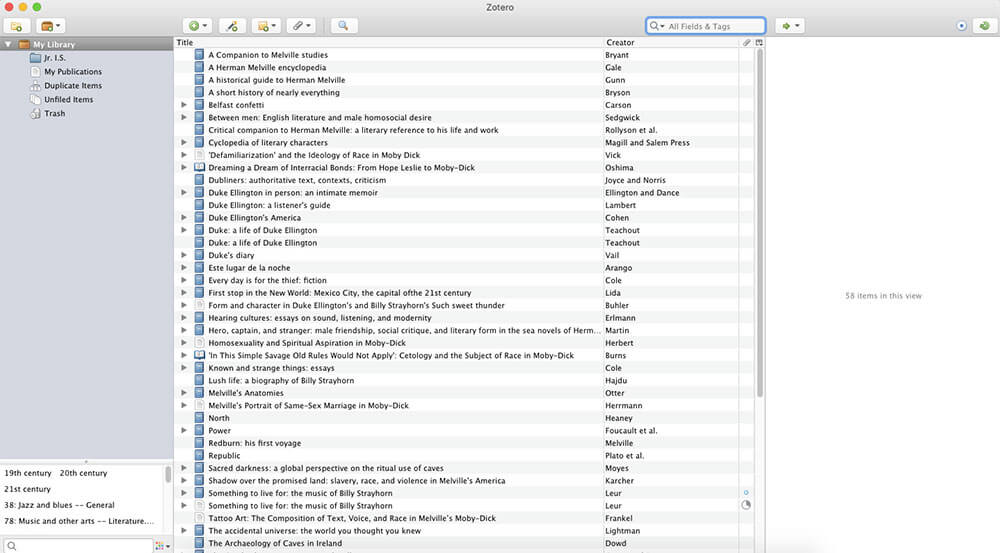Click the tag pane scrollbar
This screenshot has width=1000, height=553.
tap(168, 474)
